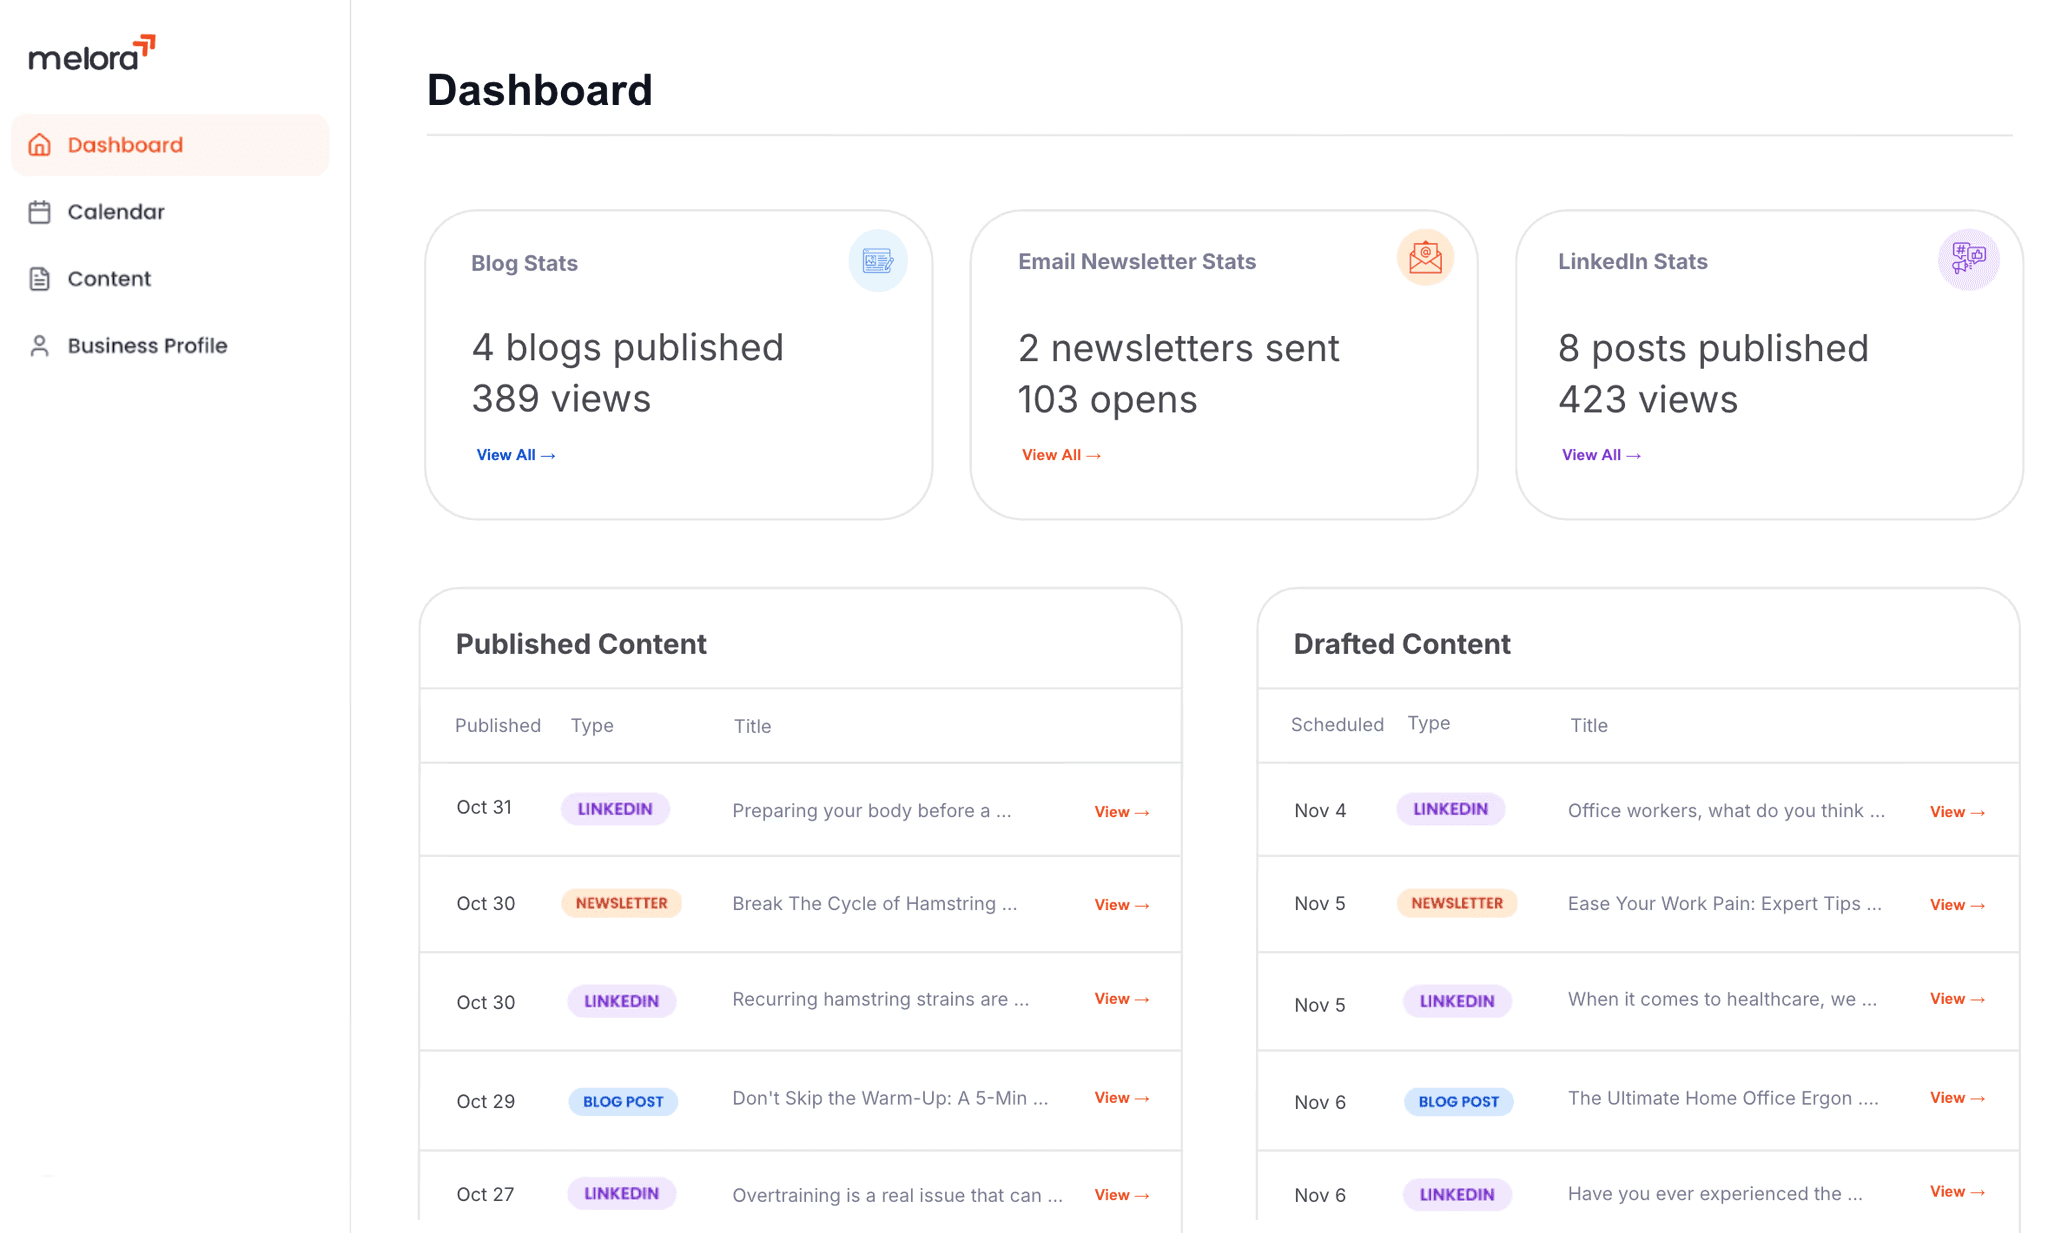Select the Dashboard home icon in sidebar

[40, 144]
